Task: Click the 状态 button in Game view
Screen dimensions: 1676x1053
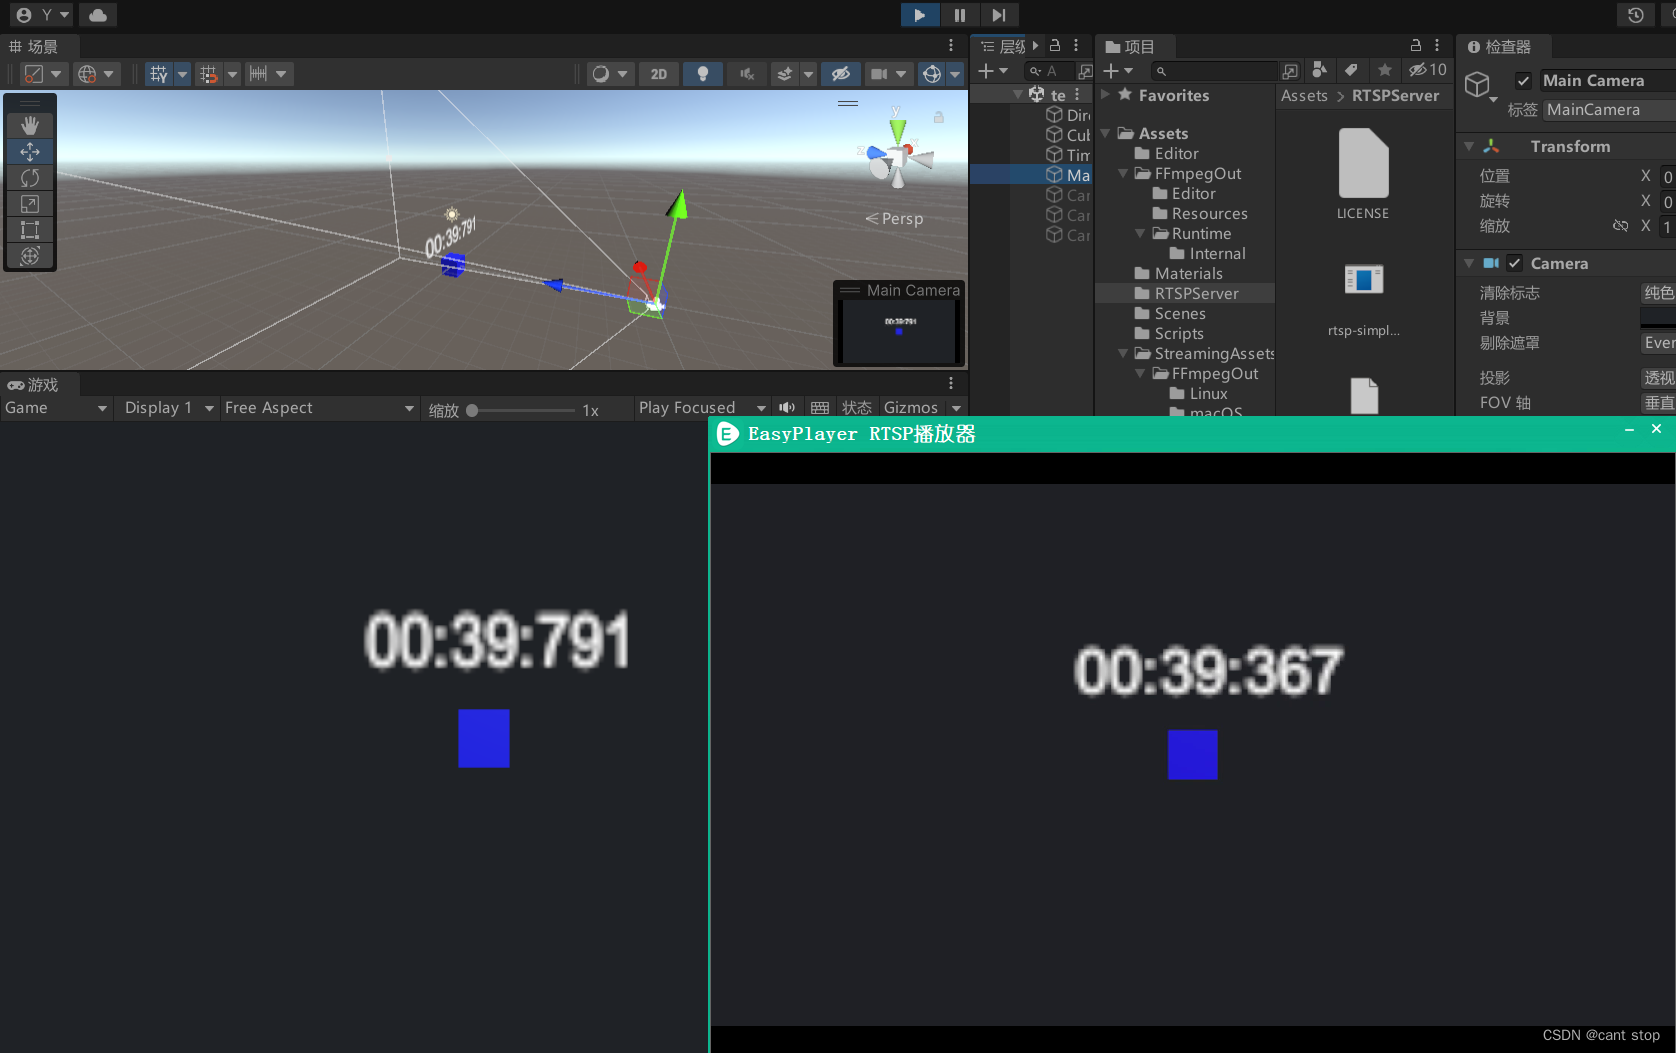Action: pyautogui.click(x=856, y=407)
